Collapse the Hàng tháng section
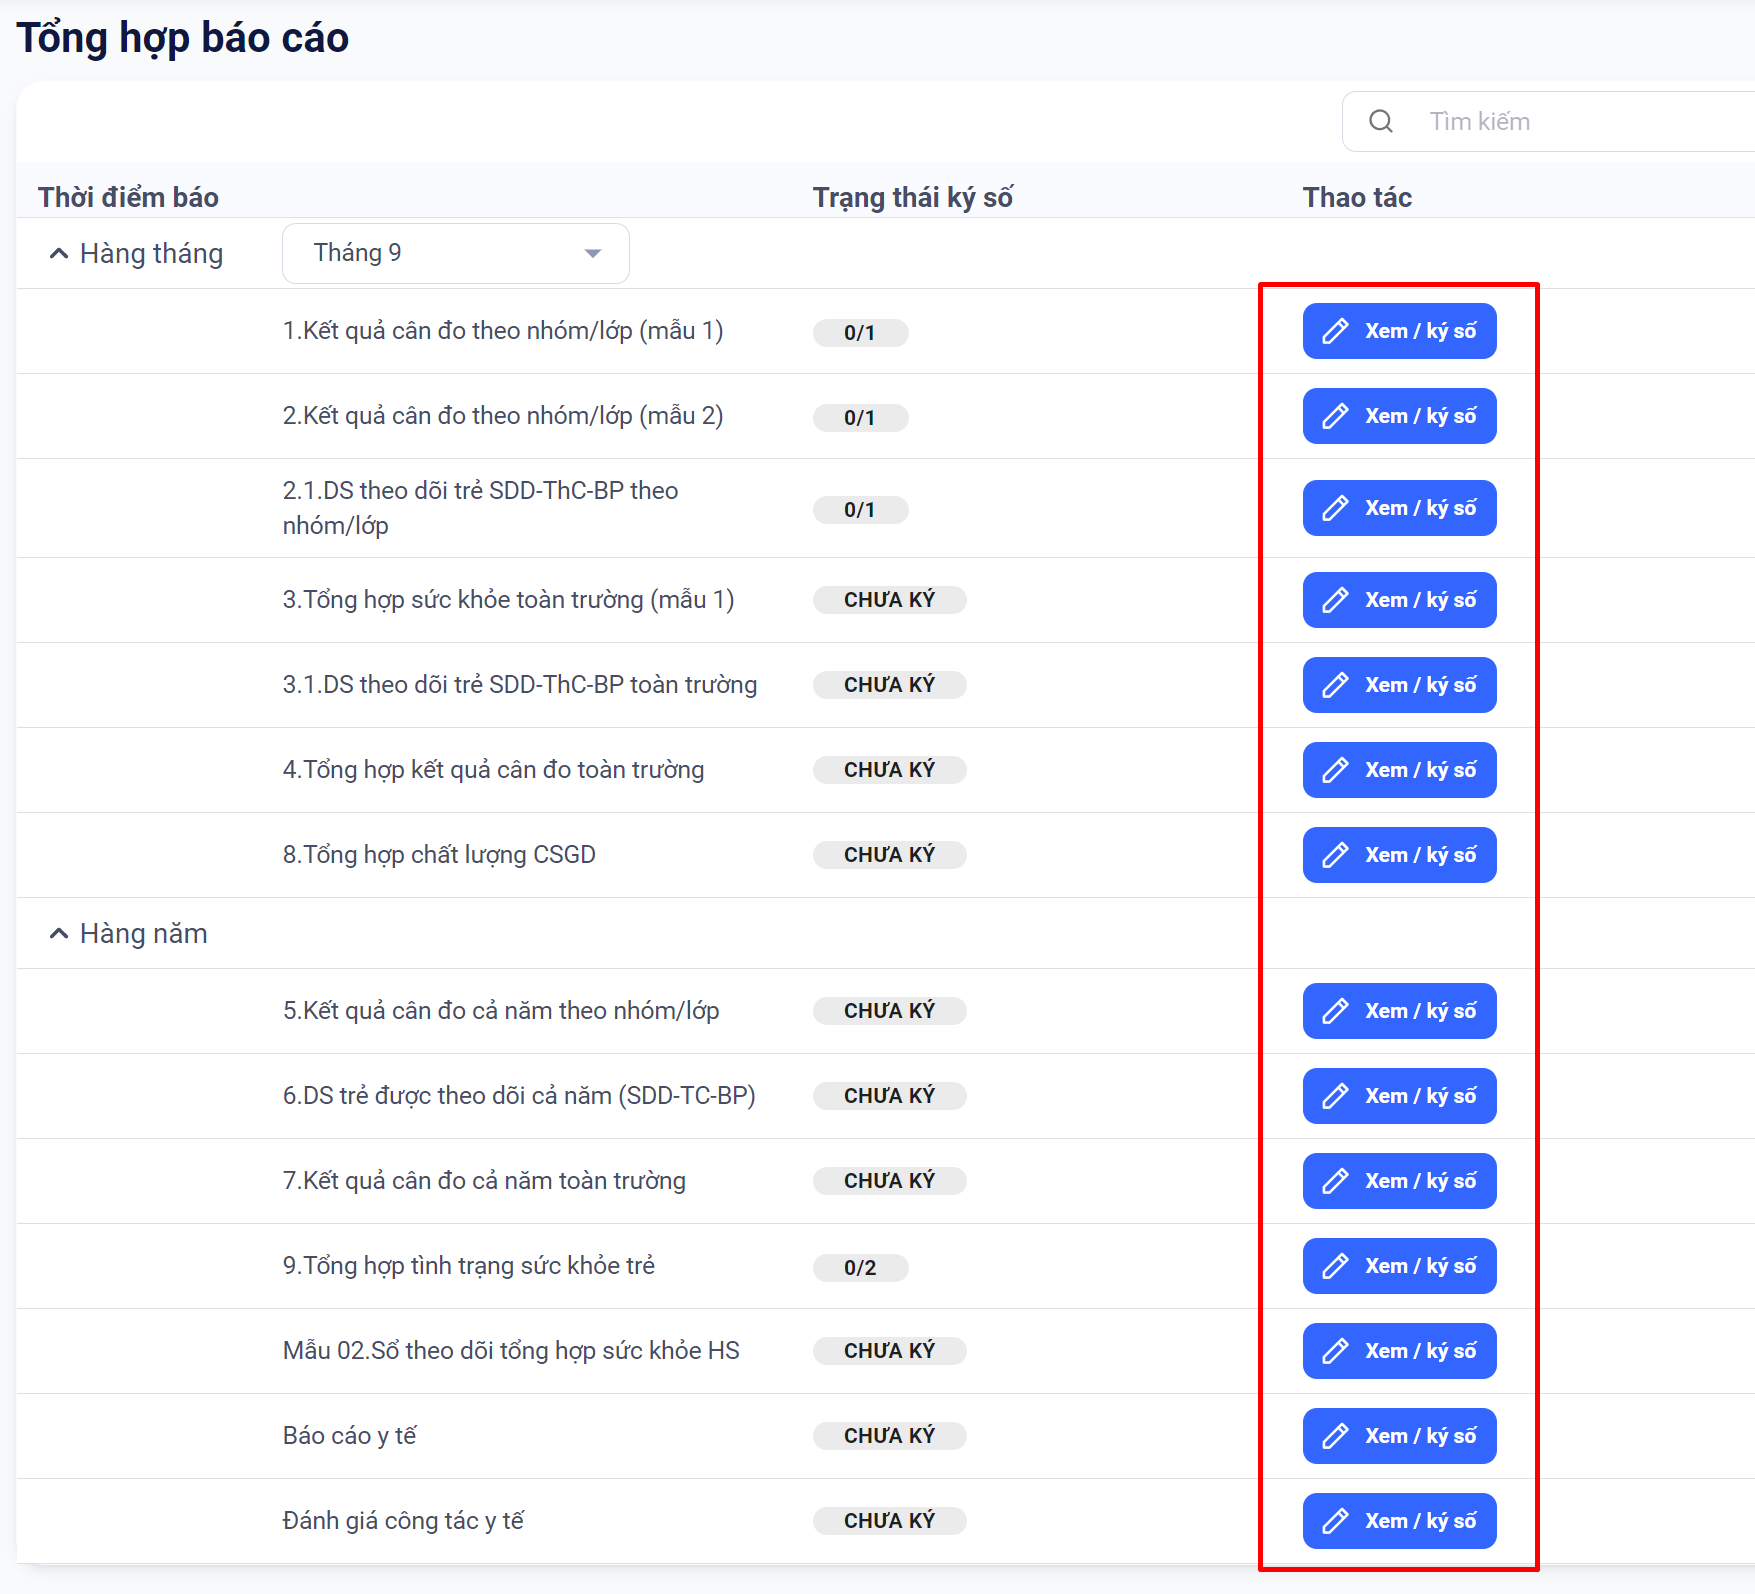 [x=59, y=254]
